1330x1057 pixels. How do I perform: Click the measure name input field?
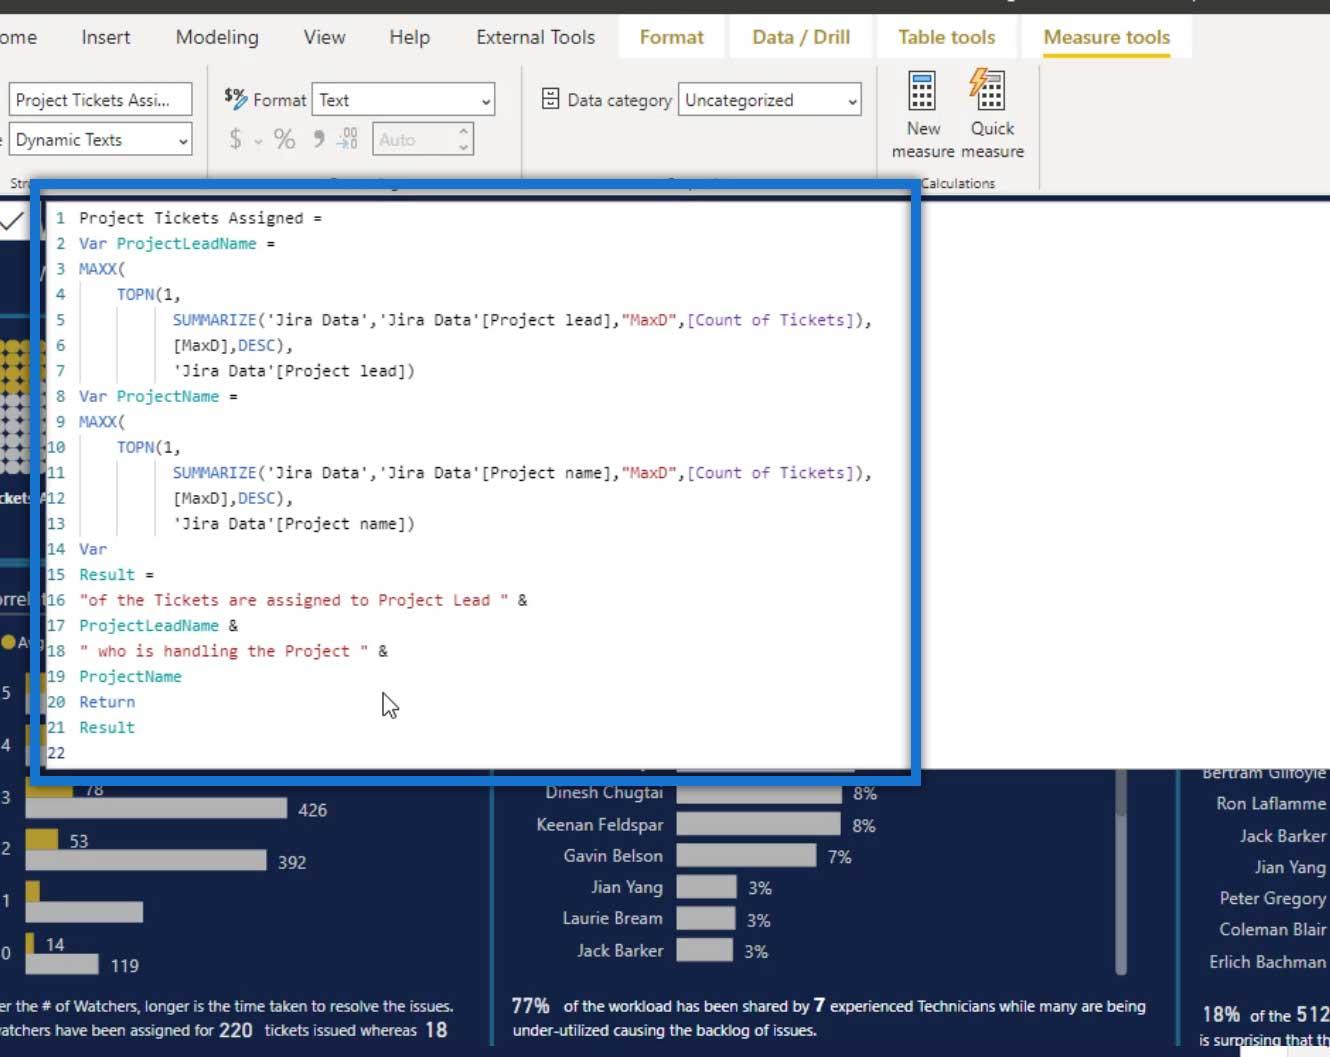100,100
